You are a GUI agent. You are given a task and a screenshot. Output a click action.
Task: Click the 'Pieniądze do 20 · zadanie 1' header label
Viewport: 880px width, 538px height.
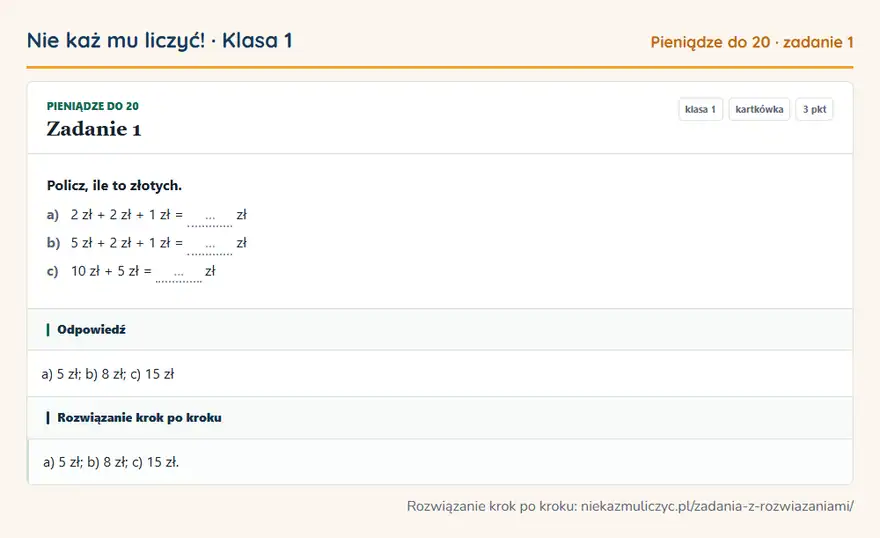751,43
